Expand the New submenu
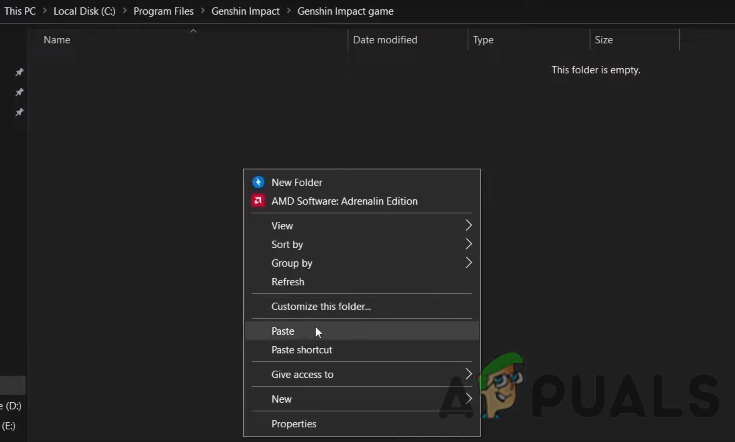The image size is (735, 442). 362,399
